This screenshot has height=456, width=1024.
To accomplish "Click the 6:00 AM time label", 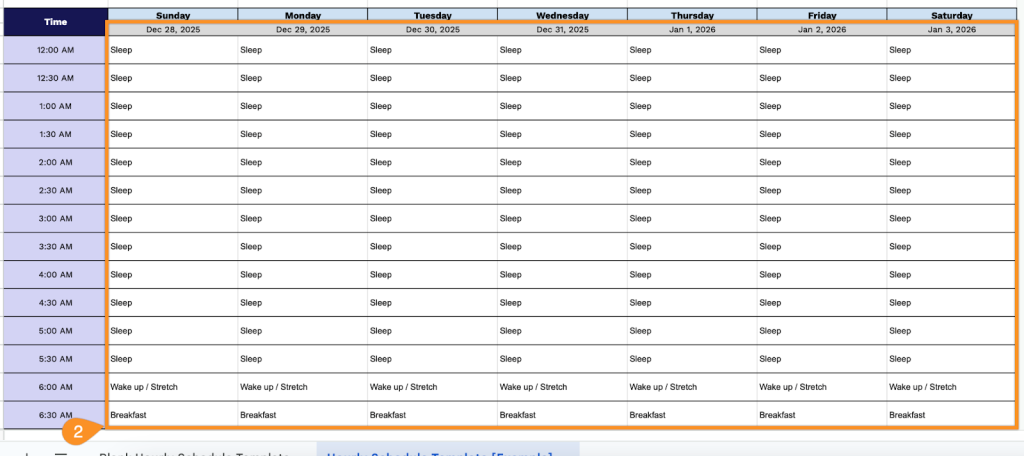I will tap(55, 386).
